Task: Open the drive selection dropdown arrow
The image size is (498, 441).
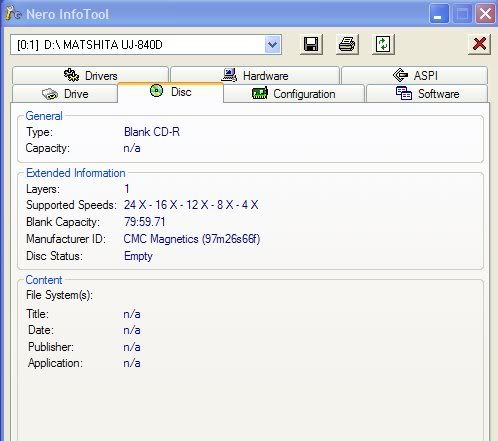Action: [273, 44]
